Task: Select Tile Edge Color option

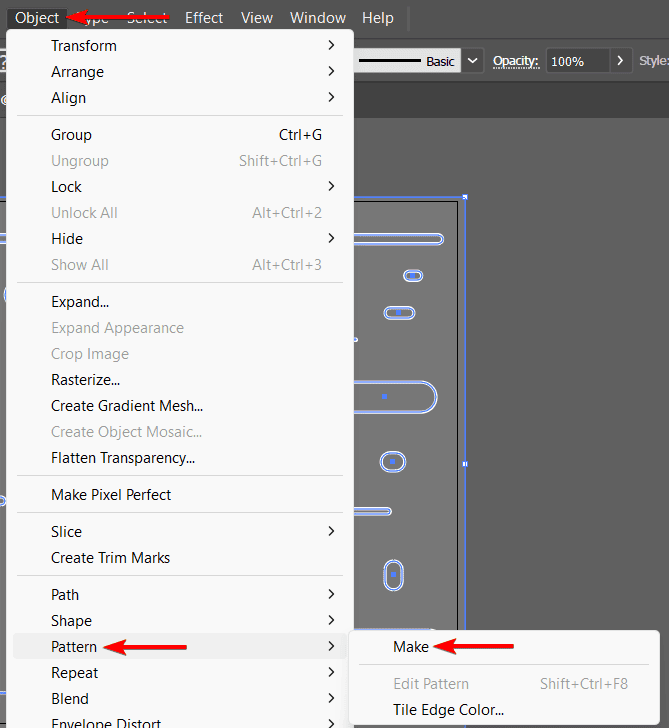Action: click(448, 710)
